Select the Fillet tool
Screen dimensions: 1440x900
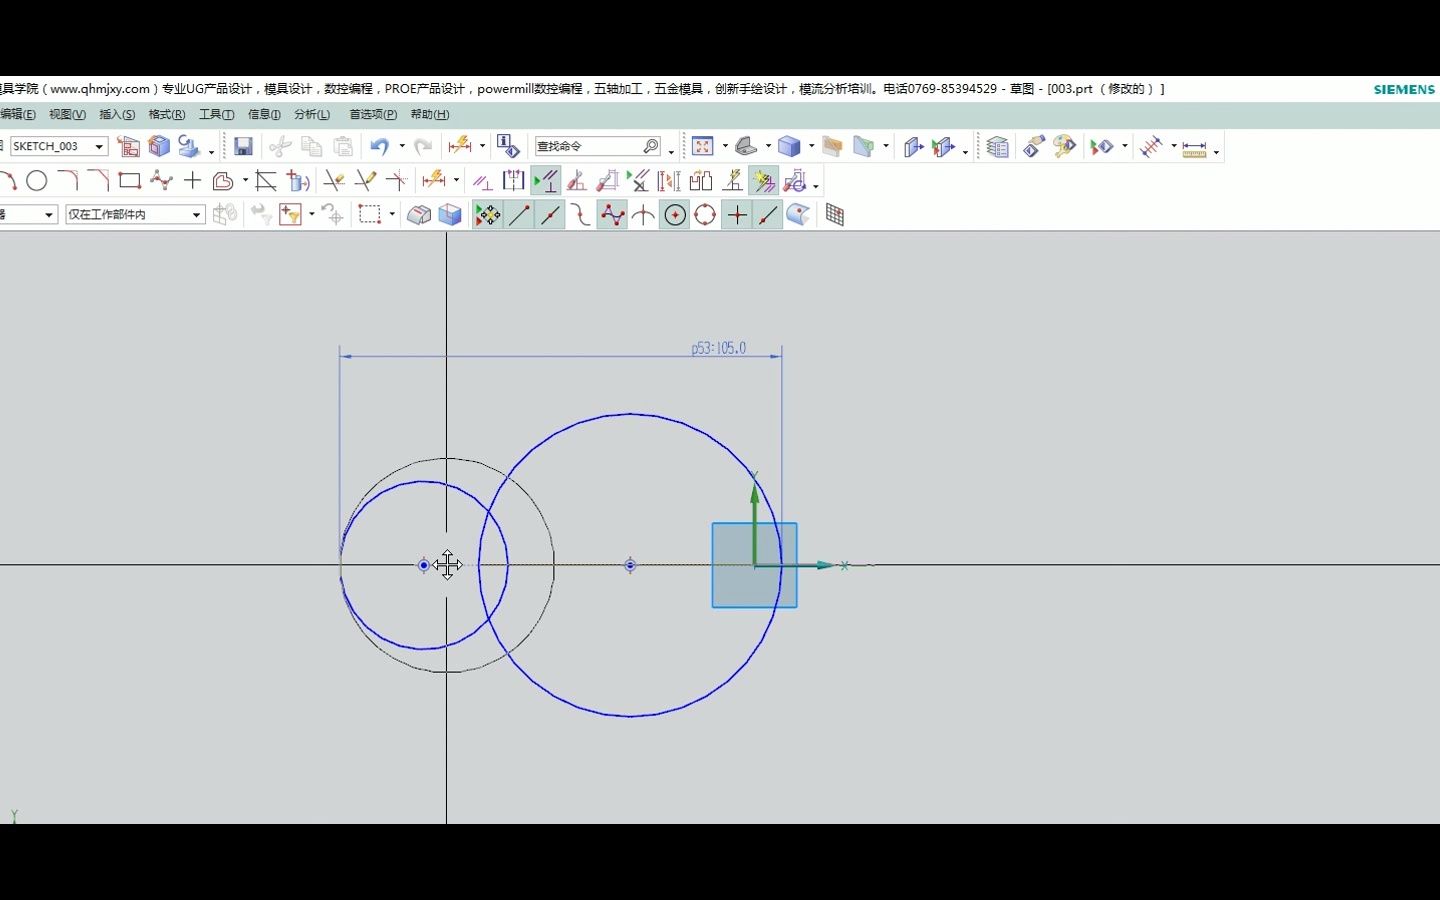[69, 181]
